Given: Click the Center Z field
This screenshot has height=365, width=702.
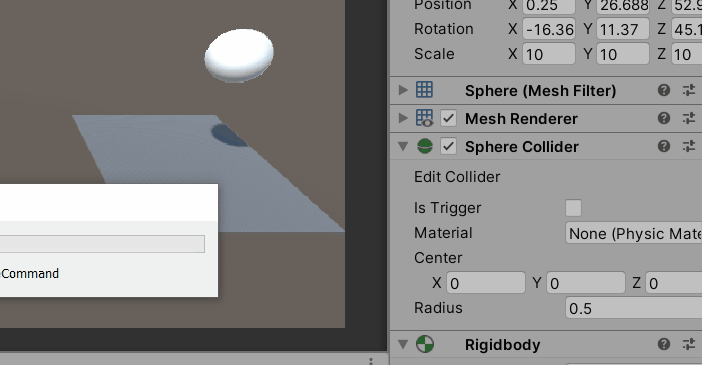Looking at the screenshot, I should pos(673,283).
